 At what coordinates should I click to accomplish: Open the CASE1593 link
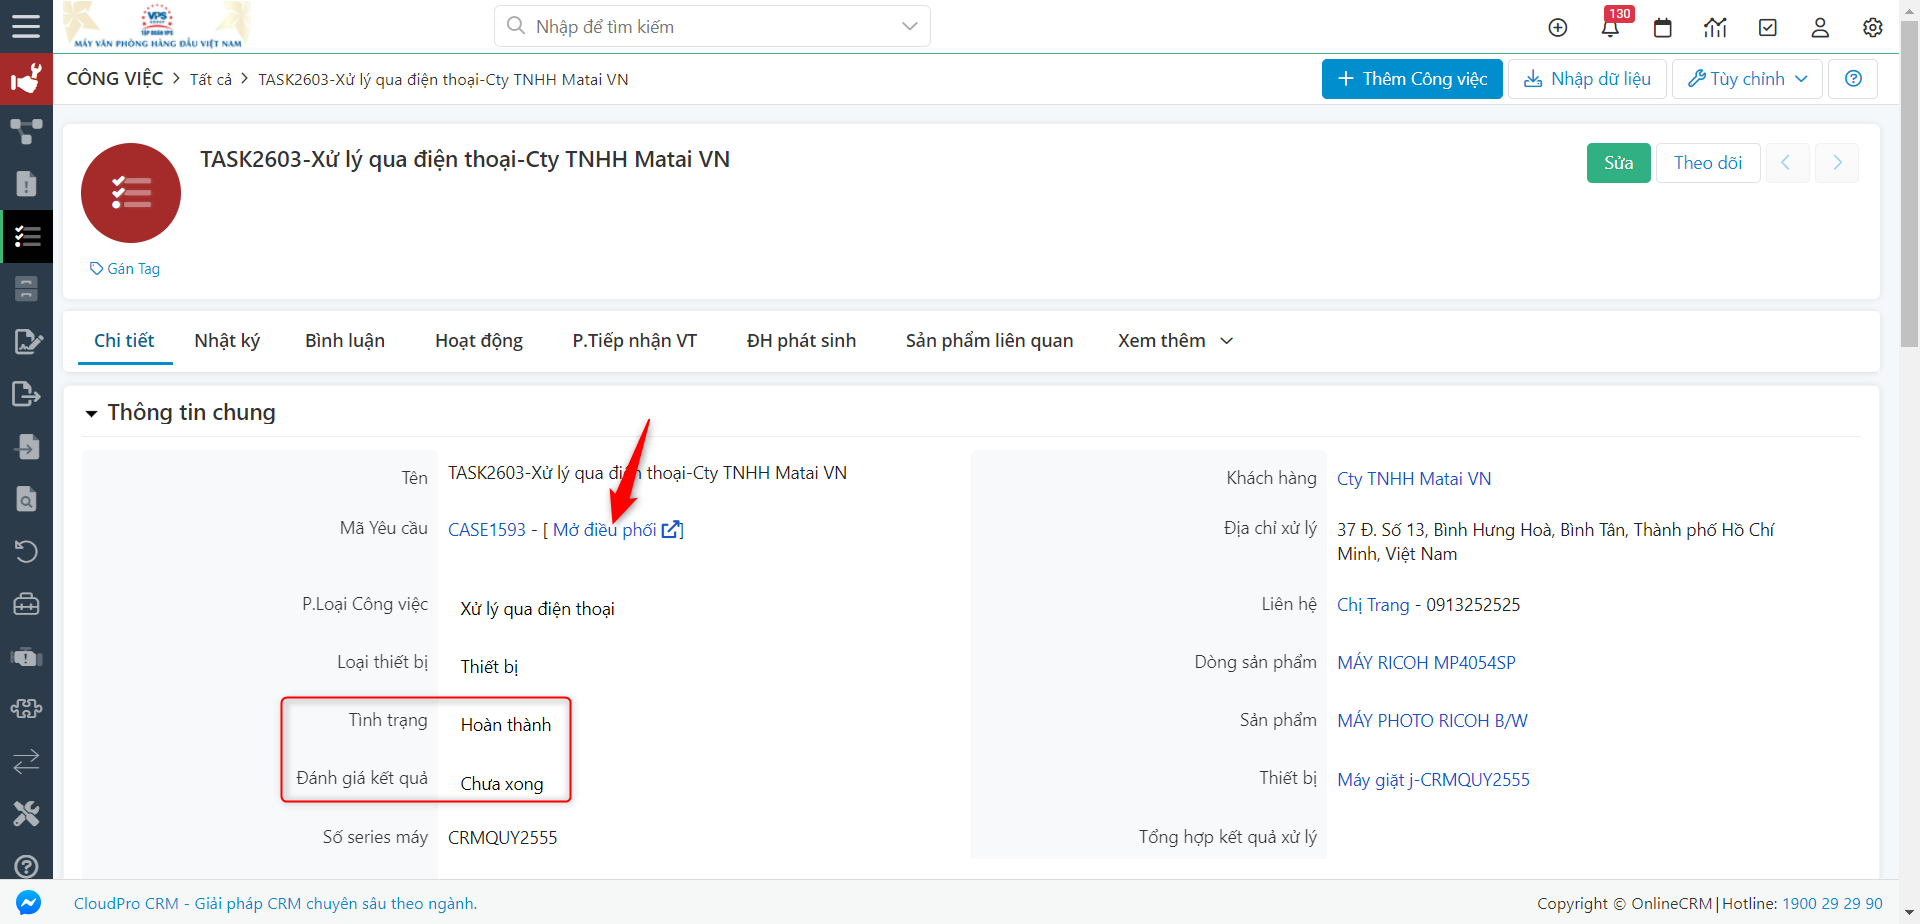coord(487,530)
